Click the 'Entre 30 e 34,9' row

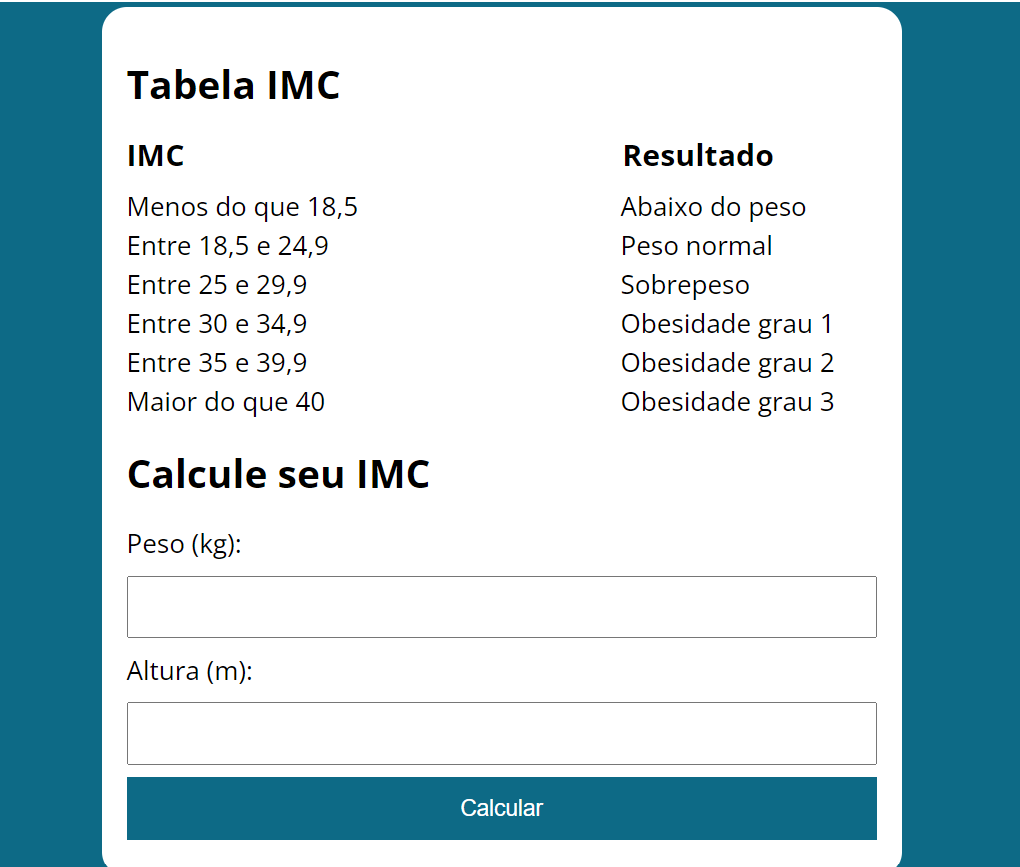[x=217, y=324]
